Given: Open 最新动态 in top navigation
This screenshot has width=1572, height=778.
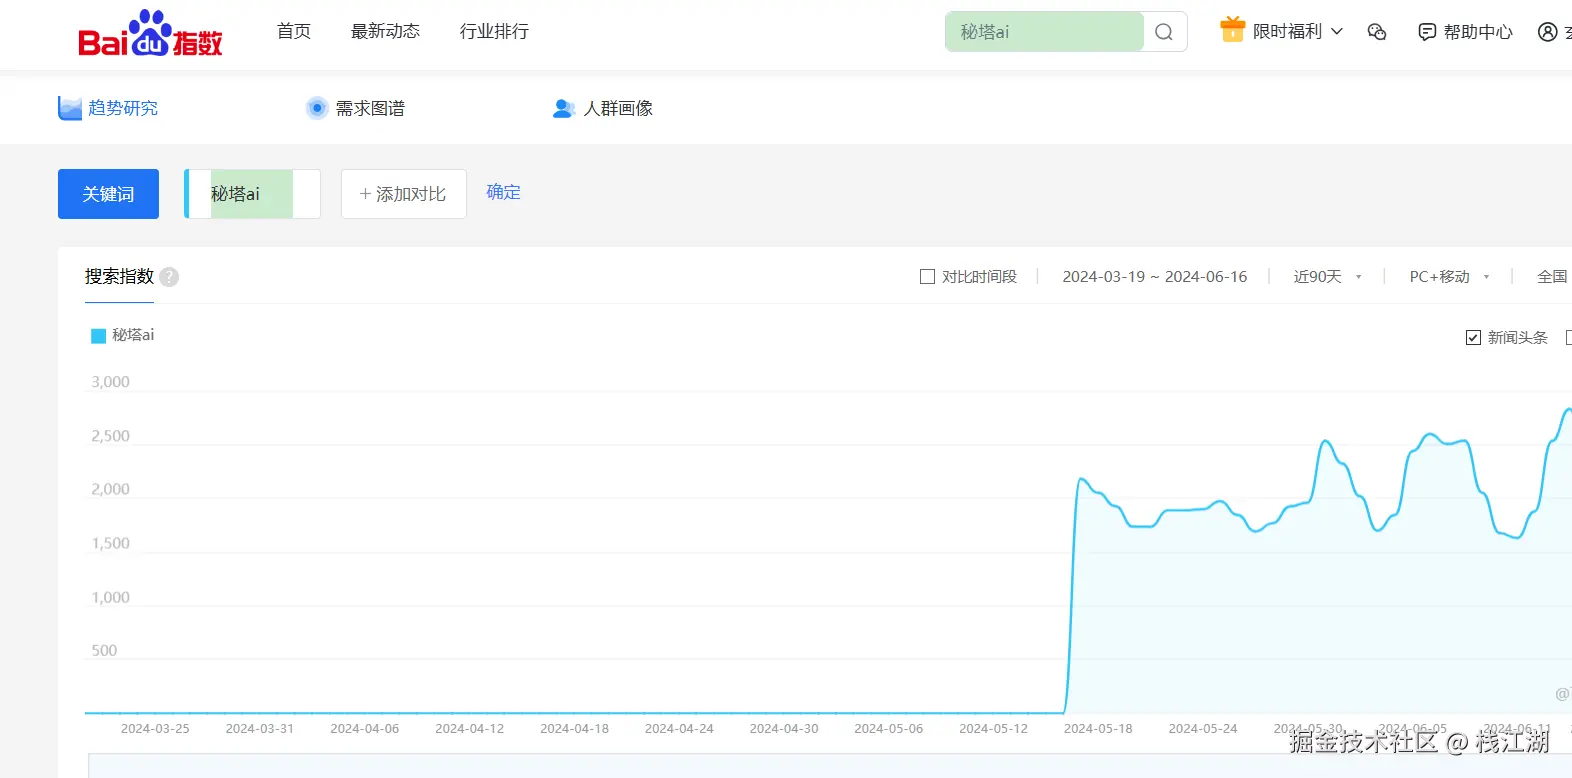Looking at the screenshot, I should pos(385,31).
